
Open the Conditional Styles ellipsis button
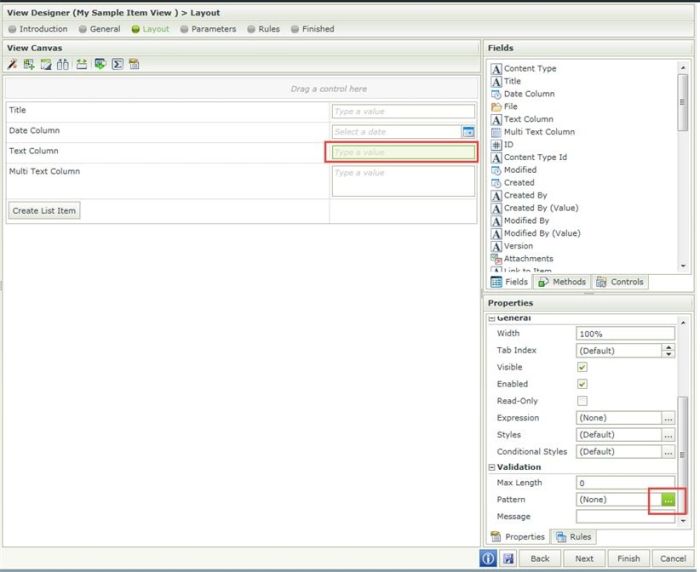click(668, 452)
